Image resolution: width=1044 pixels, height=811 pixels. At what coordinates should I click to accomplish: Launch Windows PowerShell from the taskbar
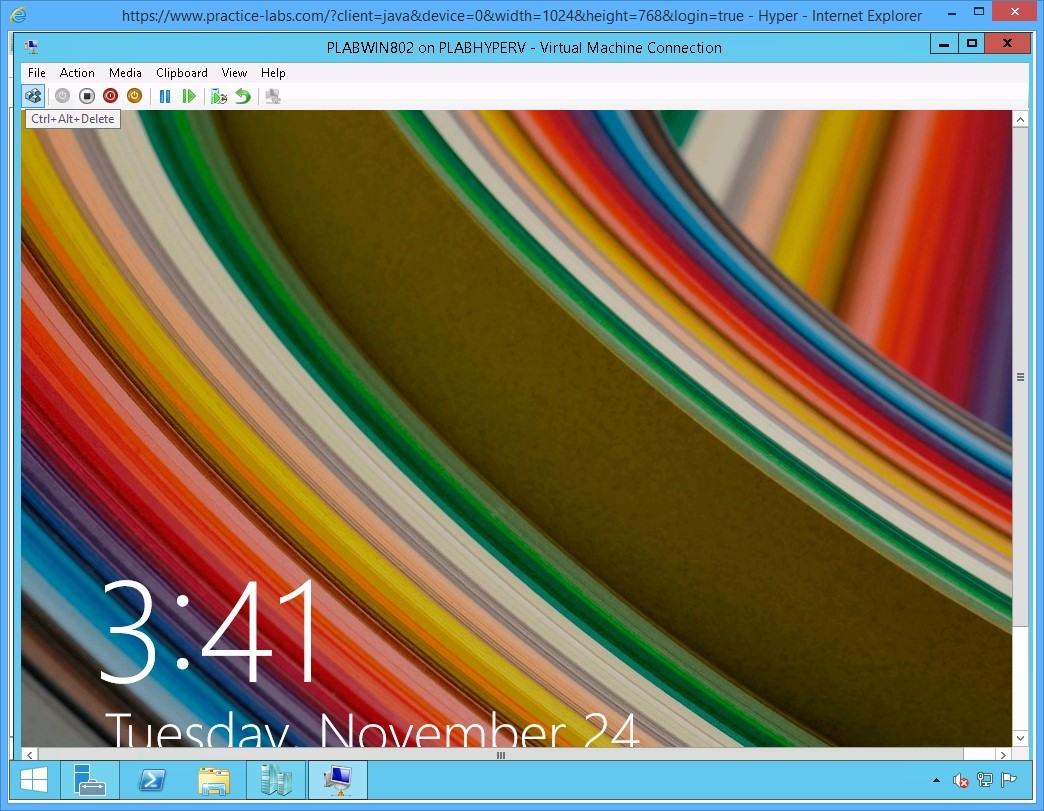pyautogui.click(x=152, y=780)
